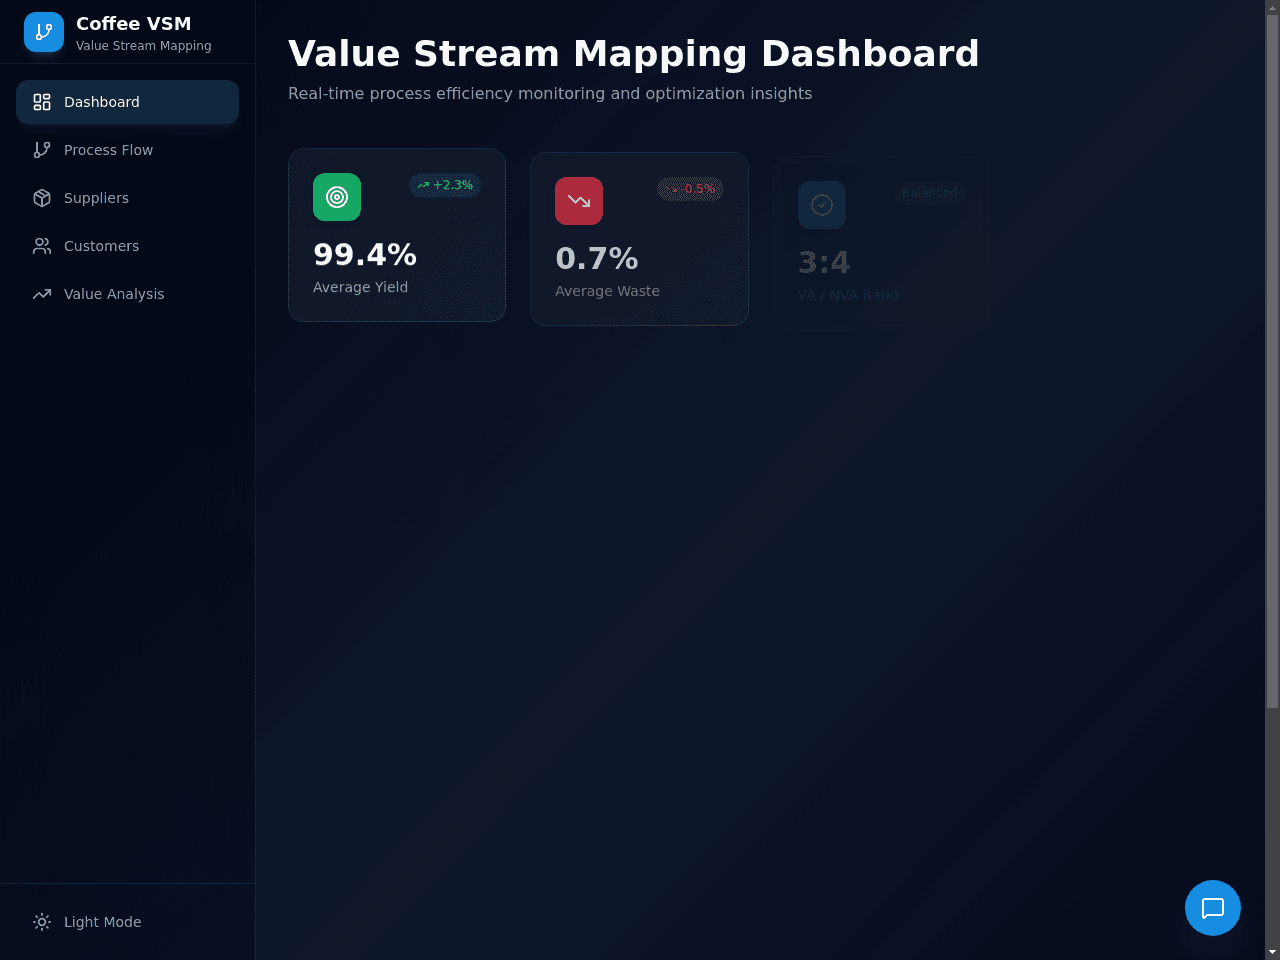The height and width of the screenshot is (960, 1280).
Task: Select the 0.7% waste value
Action: (597, 259)
